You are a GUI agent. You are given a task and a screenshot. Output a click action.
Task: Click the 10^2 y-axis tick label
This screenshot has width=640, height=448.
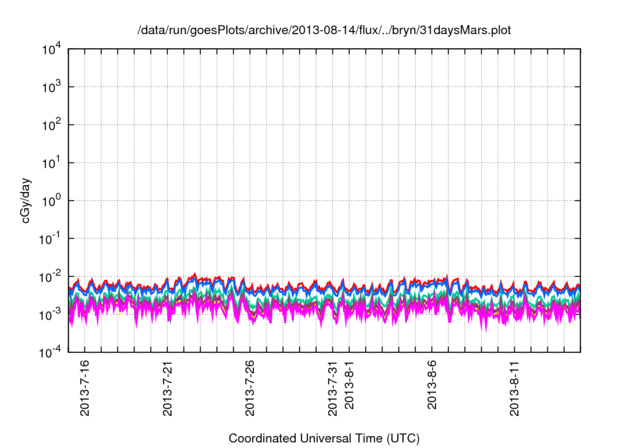coord(52,125)
